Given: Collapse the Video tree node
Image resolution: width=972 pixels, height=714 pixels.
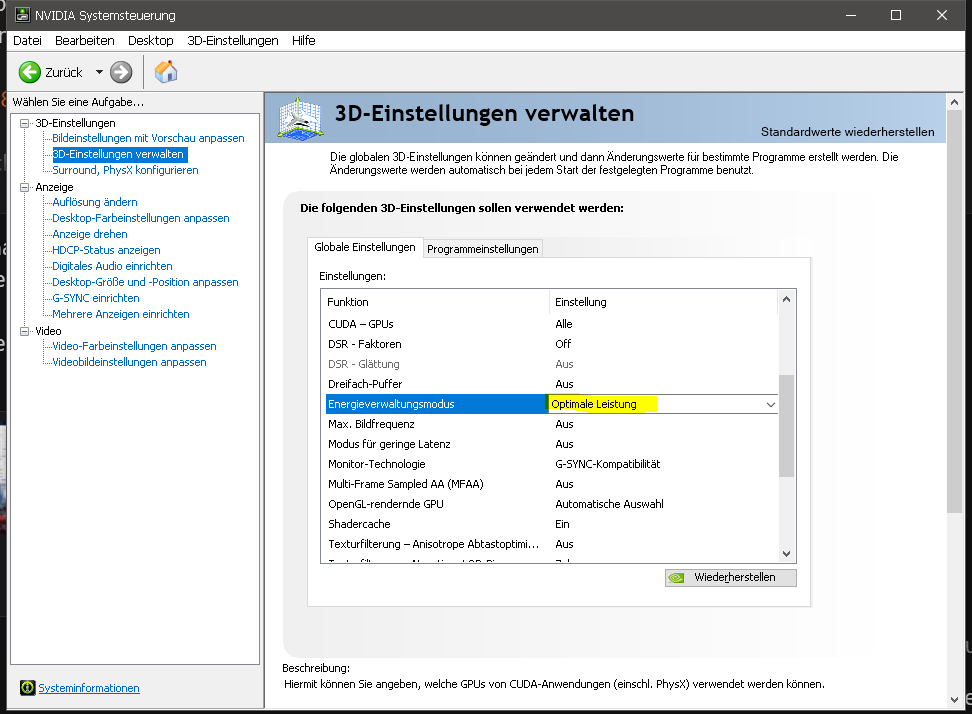Looking at the screenshot, I should pyautogui.click(x=24, y=331).
